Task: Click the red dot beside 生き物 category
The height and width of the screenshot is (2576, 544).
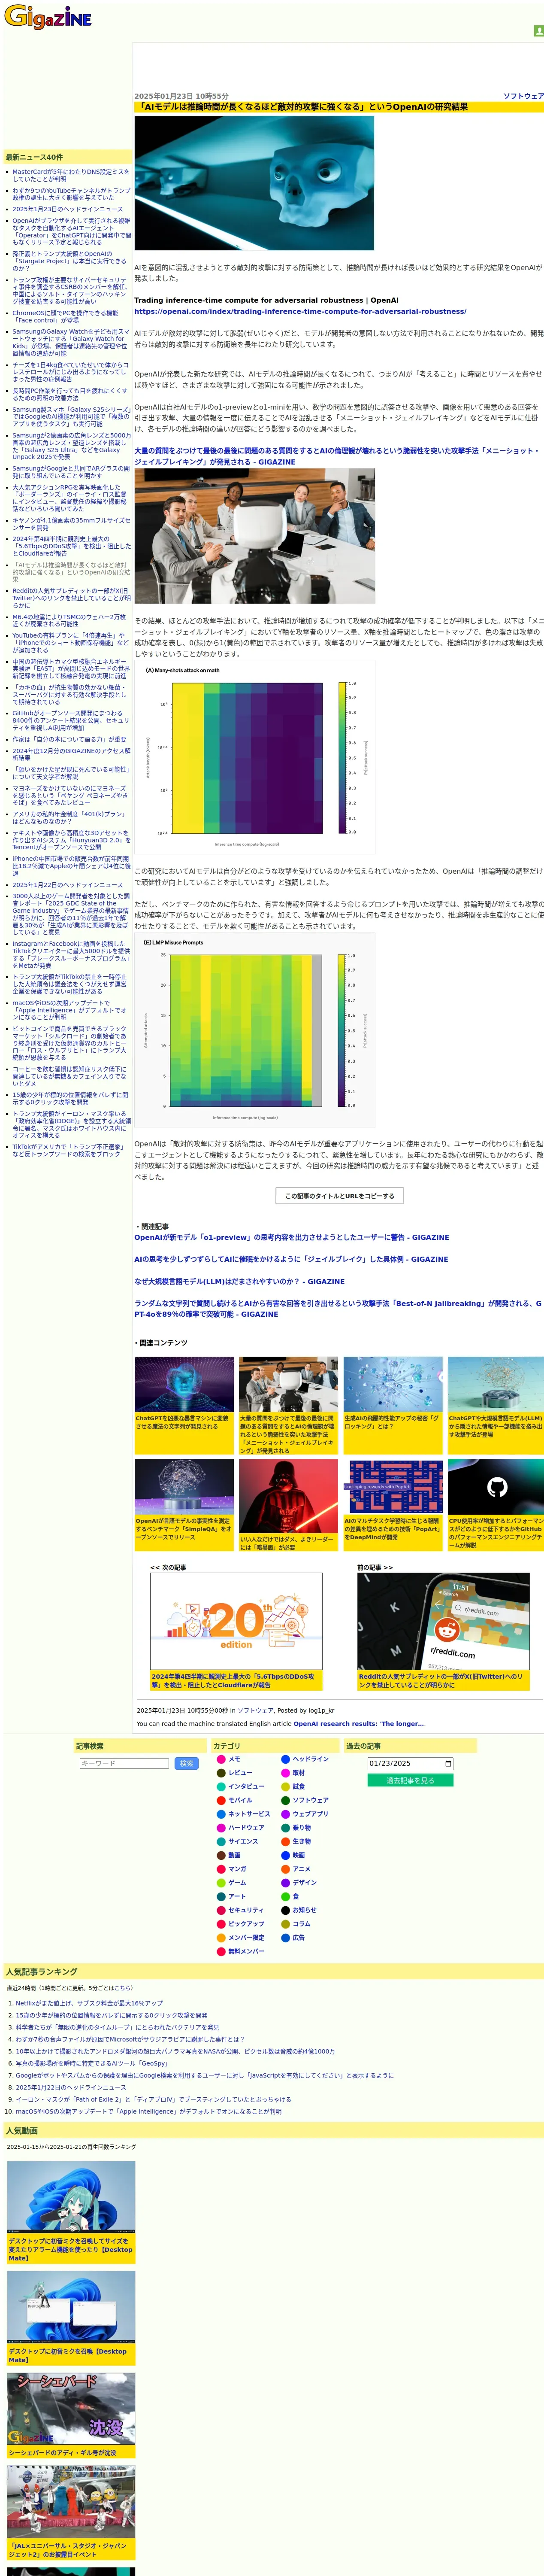Action: [x=285, y=1841]
